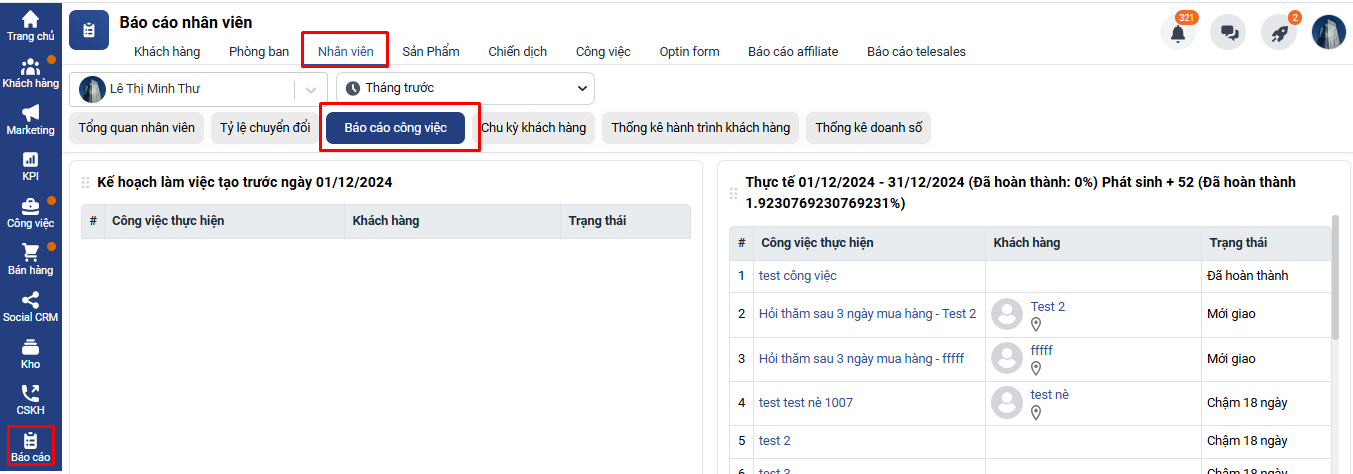The height and width of the screenshot is (474, 1353).
Task: Click the Thống kê doanh số button
Action: click(868, 128)
